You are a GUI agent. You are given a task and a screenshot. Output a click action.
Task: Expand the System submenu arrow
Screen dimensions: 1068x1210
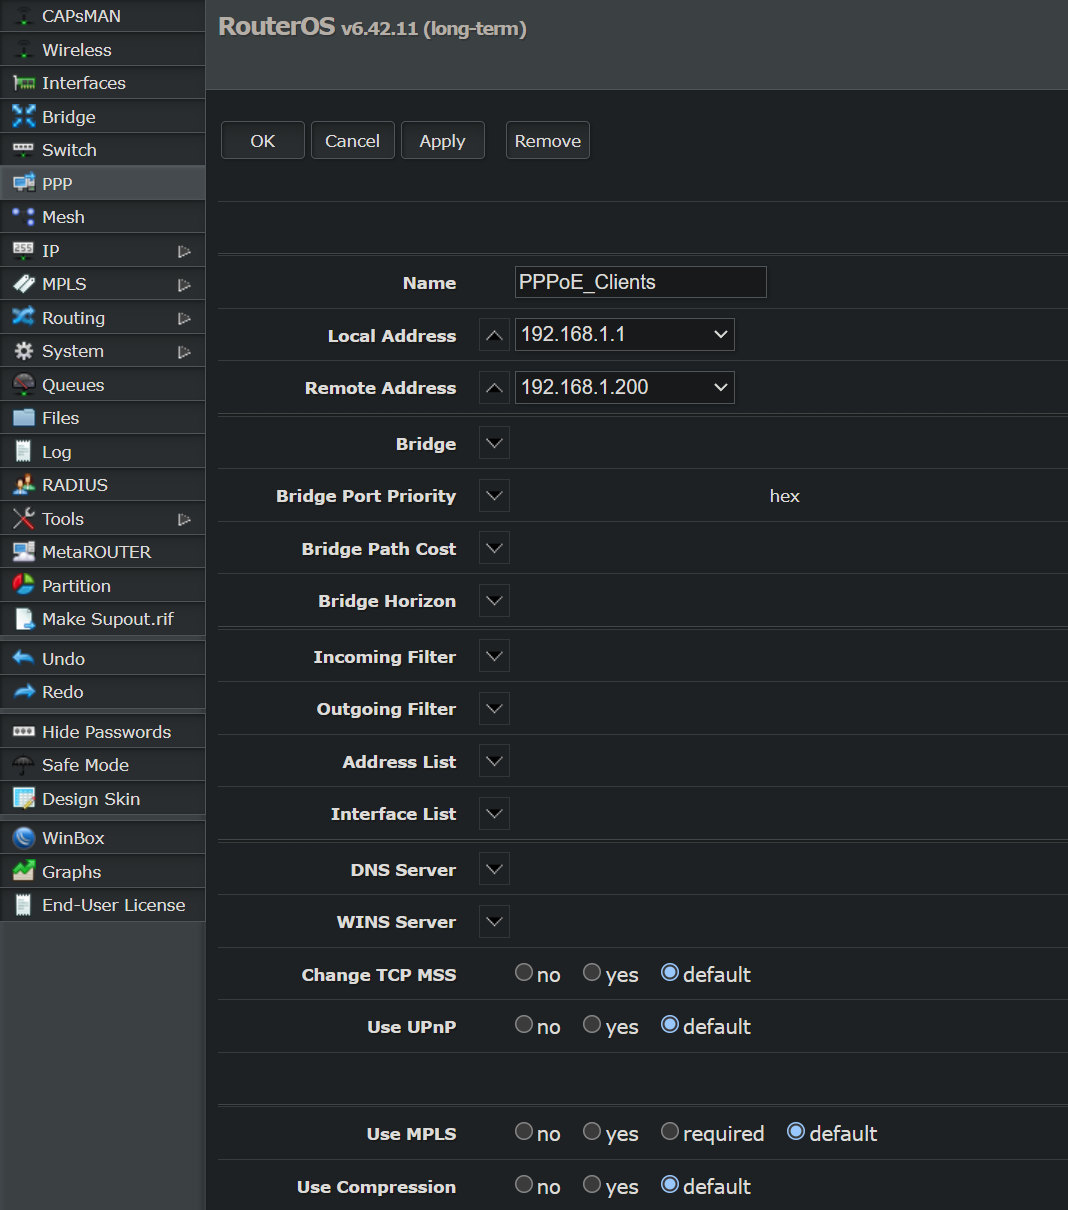(184, 352)
